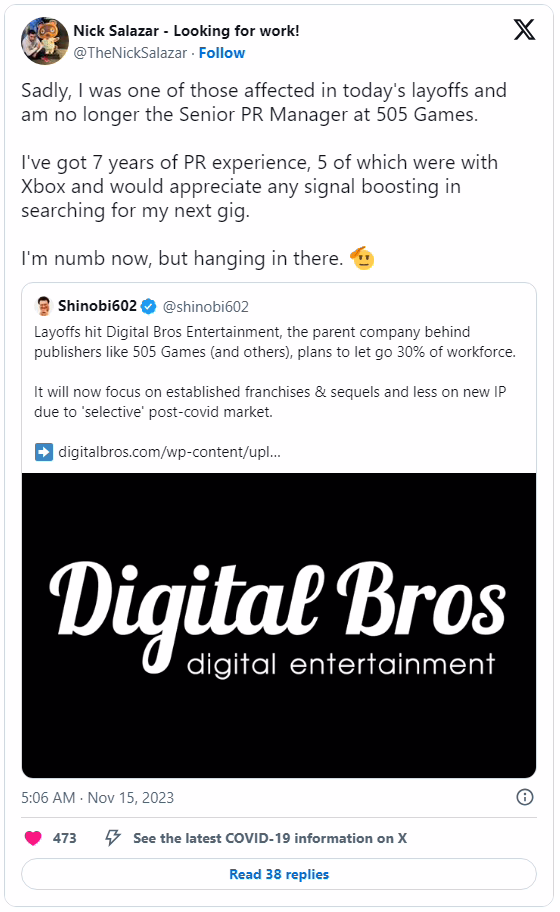
Task: Open the 5:06 AM Nov 15, 2023 timestamp
Action: (98, 797)
